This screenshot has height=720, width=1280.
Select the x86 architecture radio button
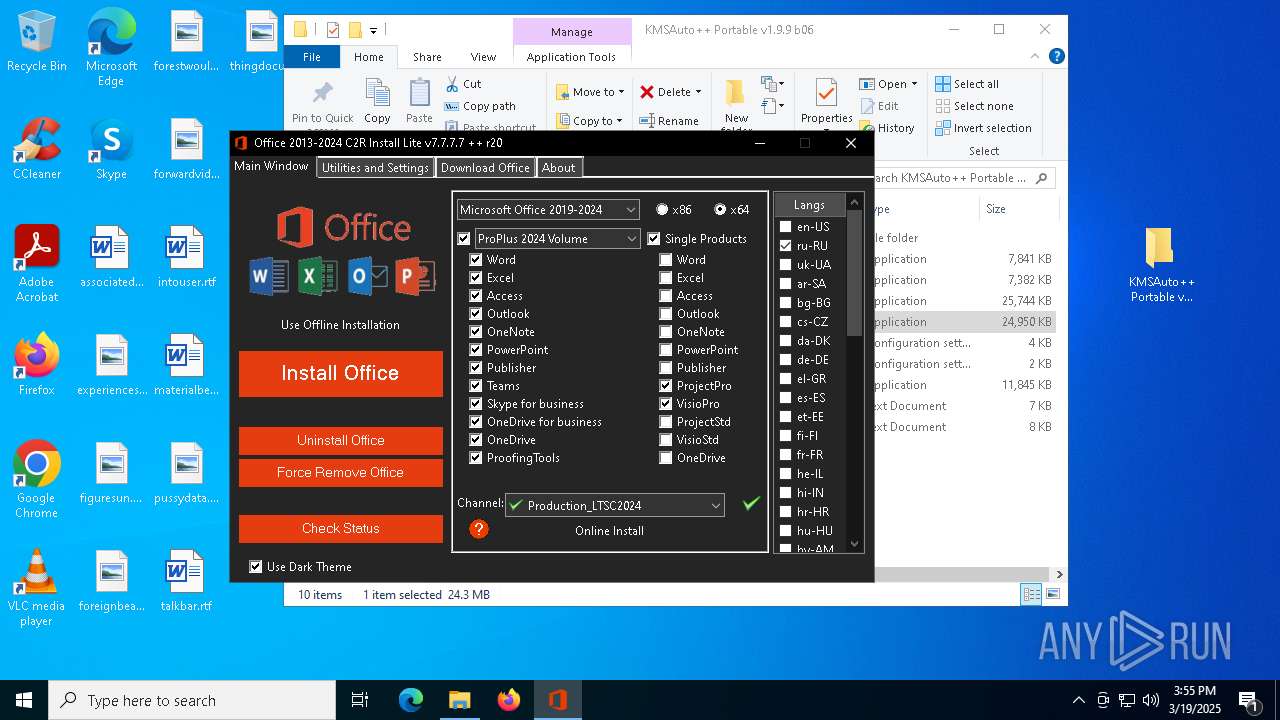click(662, 210)
